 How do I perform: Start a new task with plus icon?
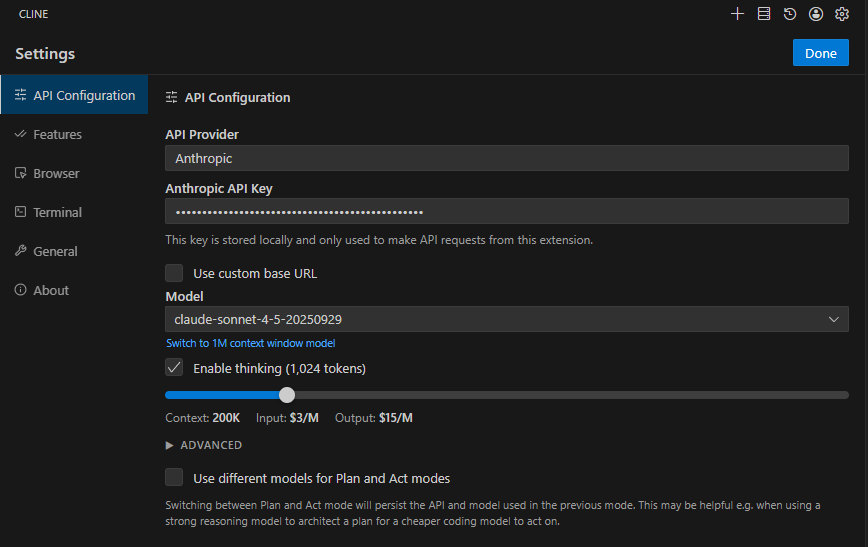737,14
